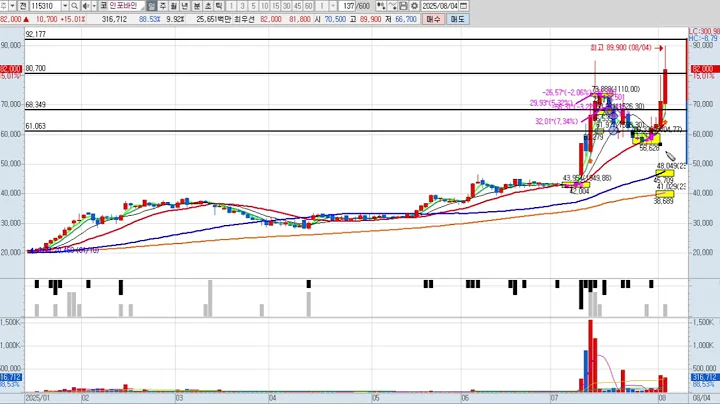Image resolution: width=720 pixels, height=404 pixels.
Task: Select the 30 interval button
Action: pyautogui.click(x=287, y=6)
